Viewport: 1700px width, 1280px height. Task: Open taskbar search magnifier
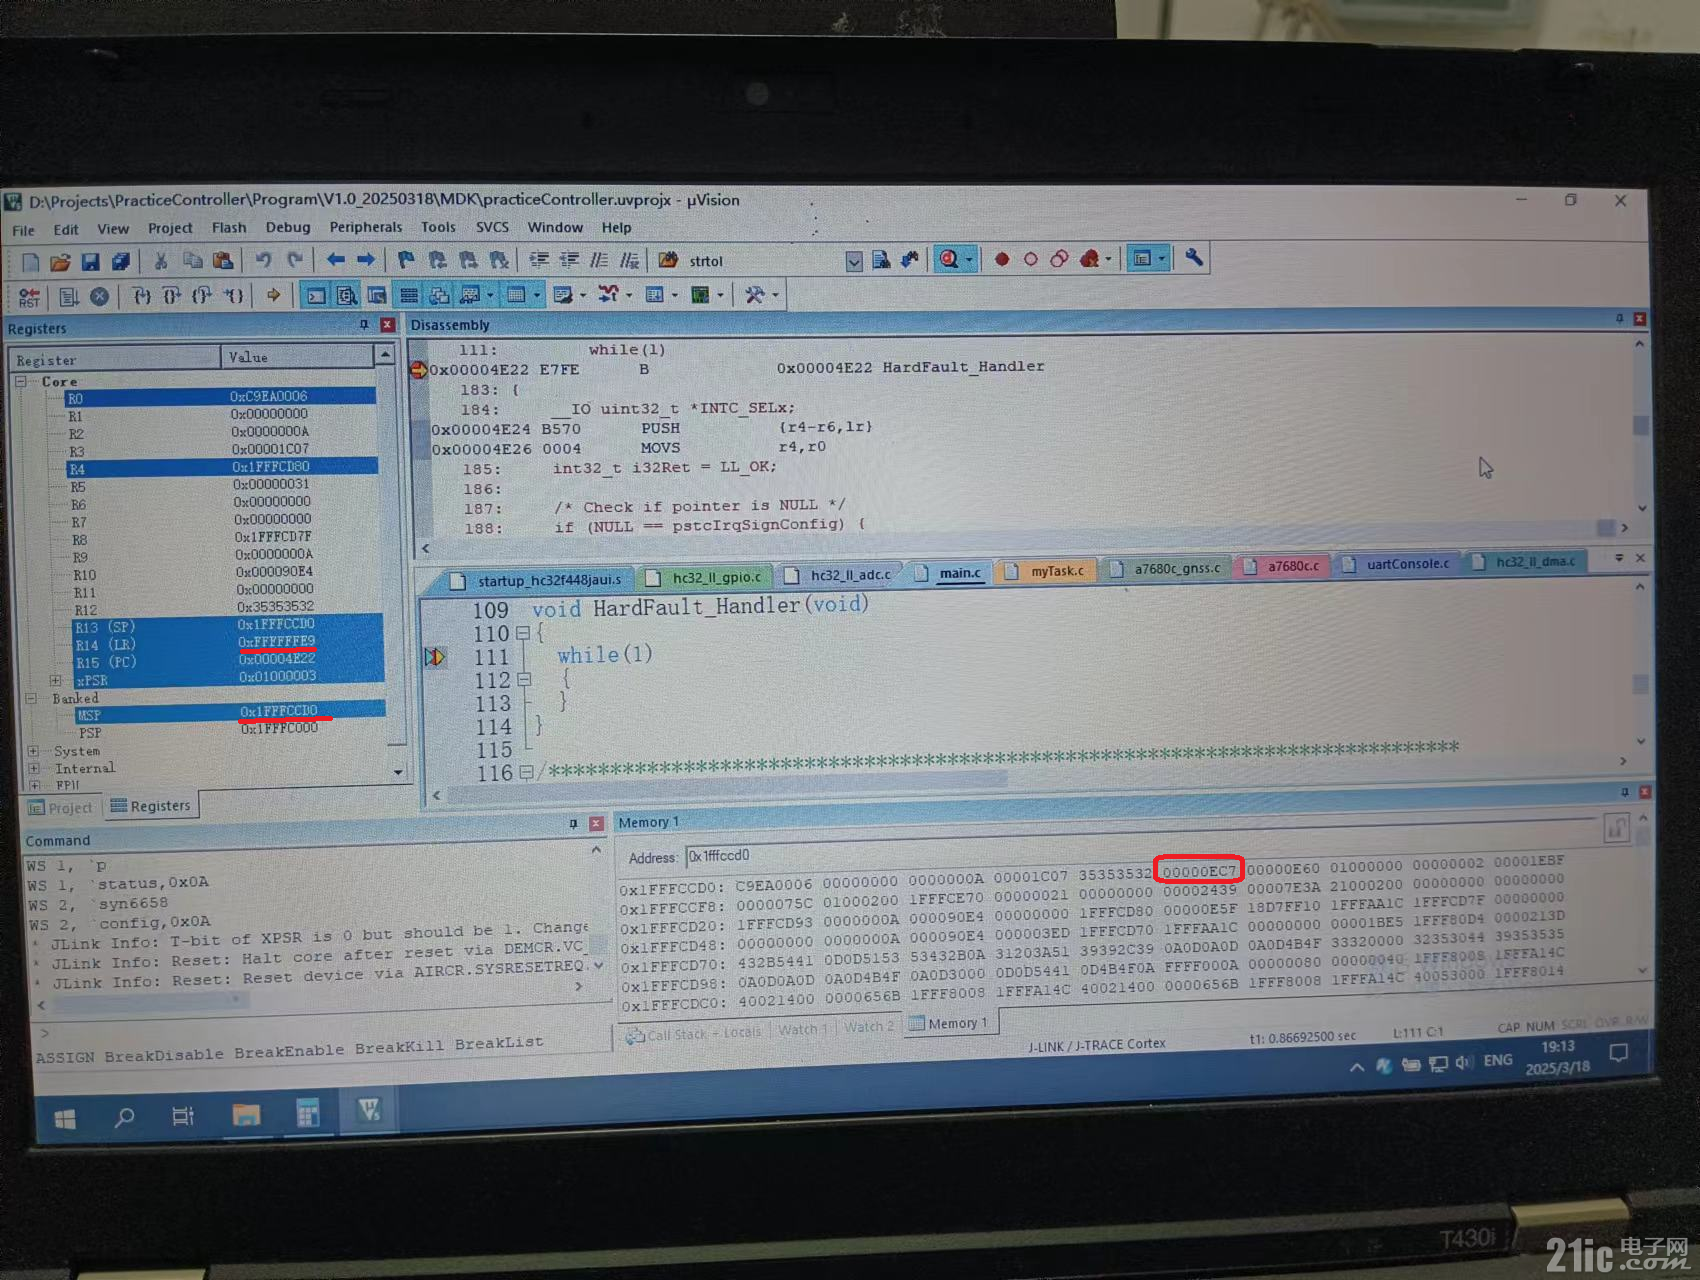[x=124, y=1118]
